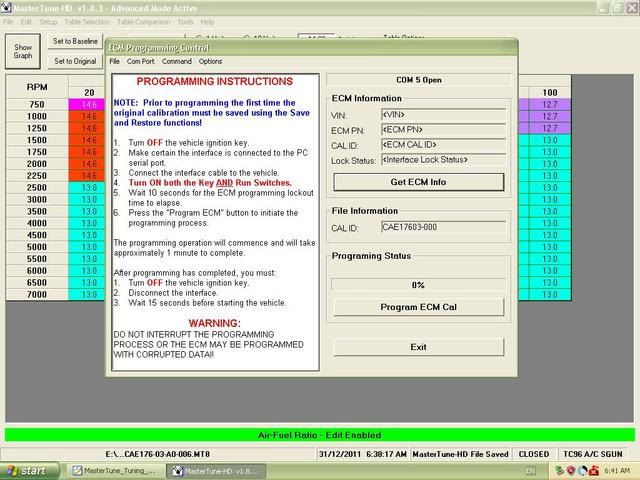Screen dimensions: 640x480
Task: Select the orange 14.6 cell at 1000 RPM
Action: click(87, 116)
